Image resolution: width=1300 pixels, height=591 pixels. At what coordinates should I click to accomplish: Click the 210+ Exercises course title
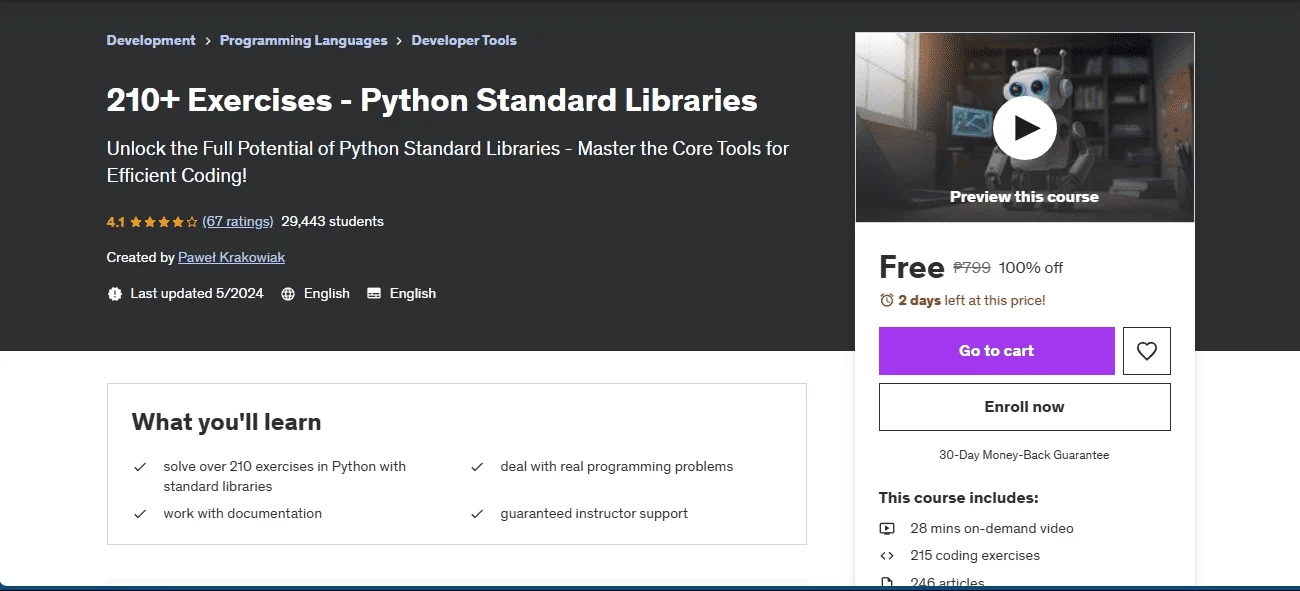432,100
